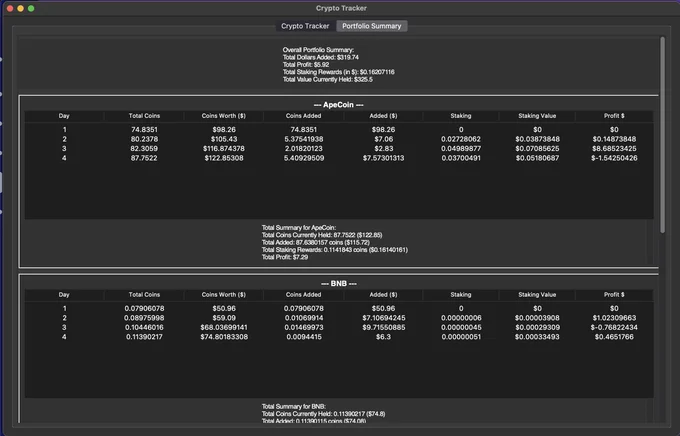
Task: Click BNB Added cell $7.10694245
Action: (x=383, y=318)
